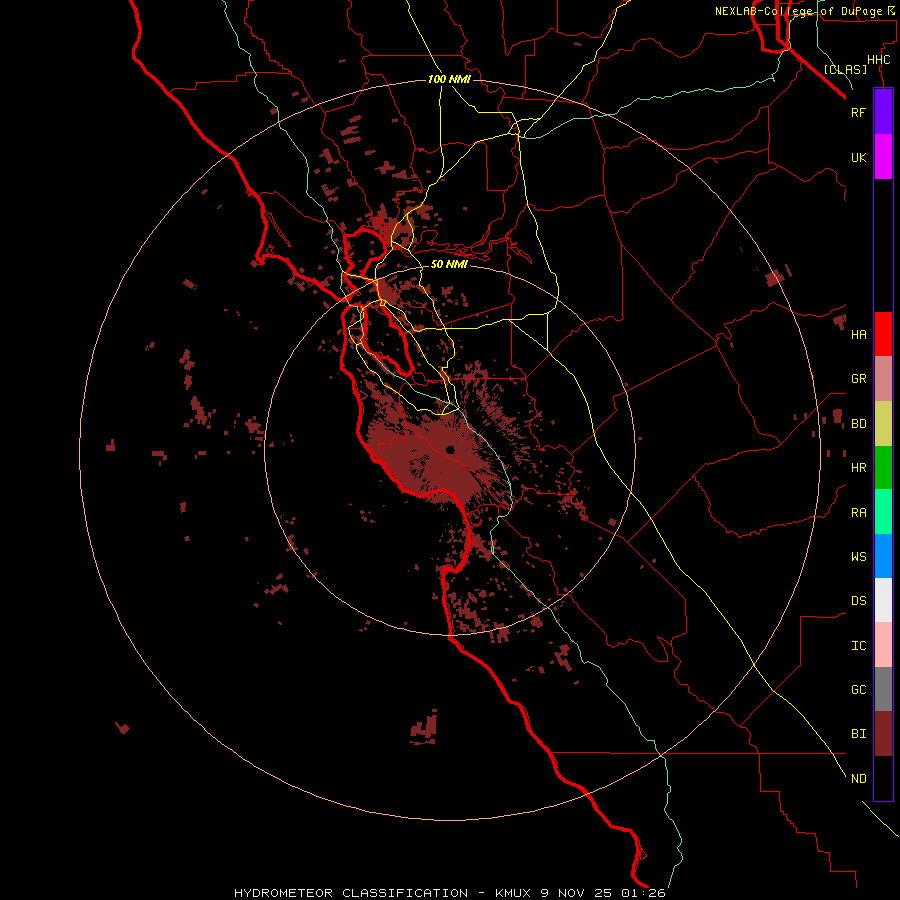The width and height of the screenshot is (900, 900).
Task: Click the 'NEXLAB-College of DuPage' credit text
Action: (x=799, y=11)
